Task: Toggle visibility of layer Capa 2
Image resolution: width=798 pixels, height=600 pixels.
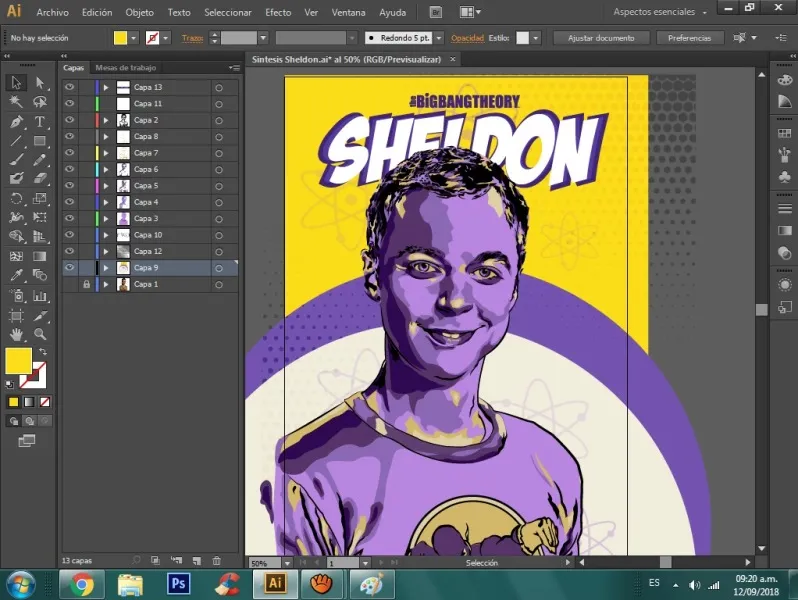Action: click(x=70, y=120)
